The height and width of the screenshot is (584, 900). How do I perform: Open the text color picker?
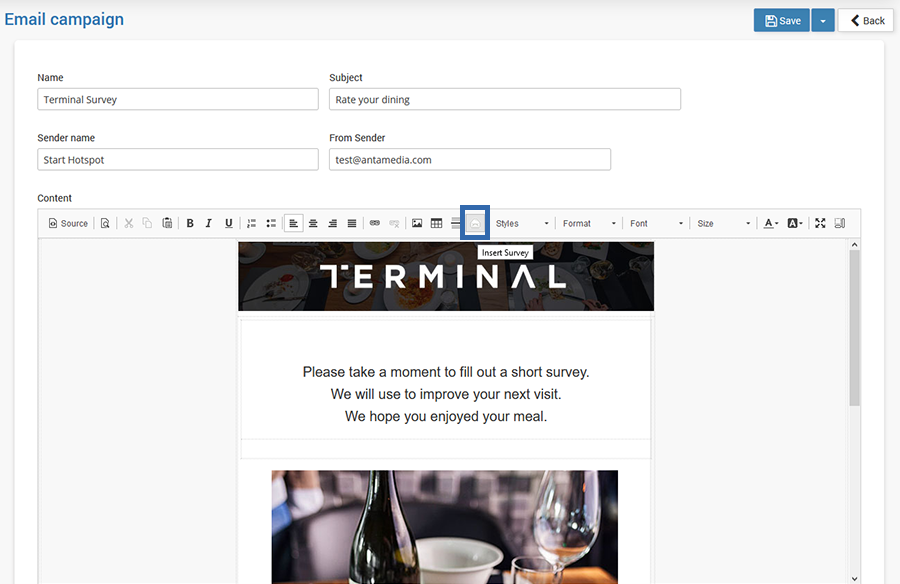click(x=770, y=223)
